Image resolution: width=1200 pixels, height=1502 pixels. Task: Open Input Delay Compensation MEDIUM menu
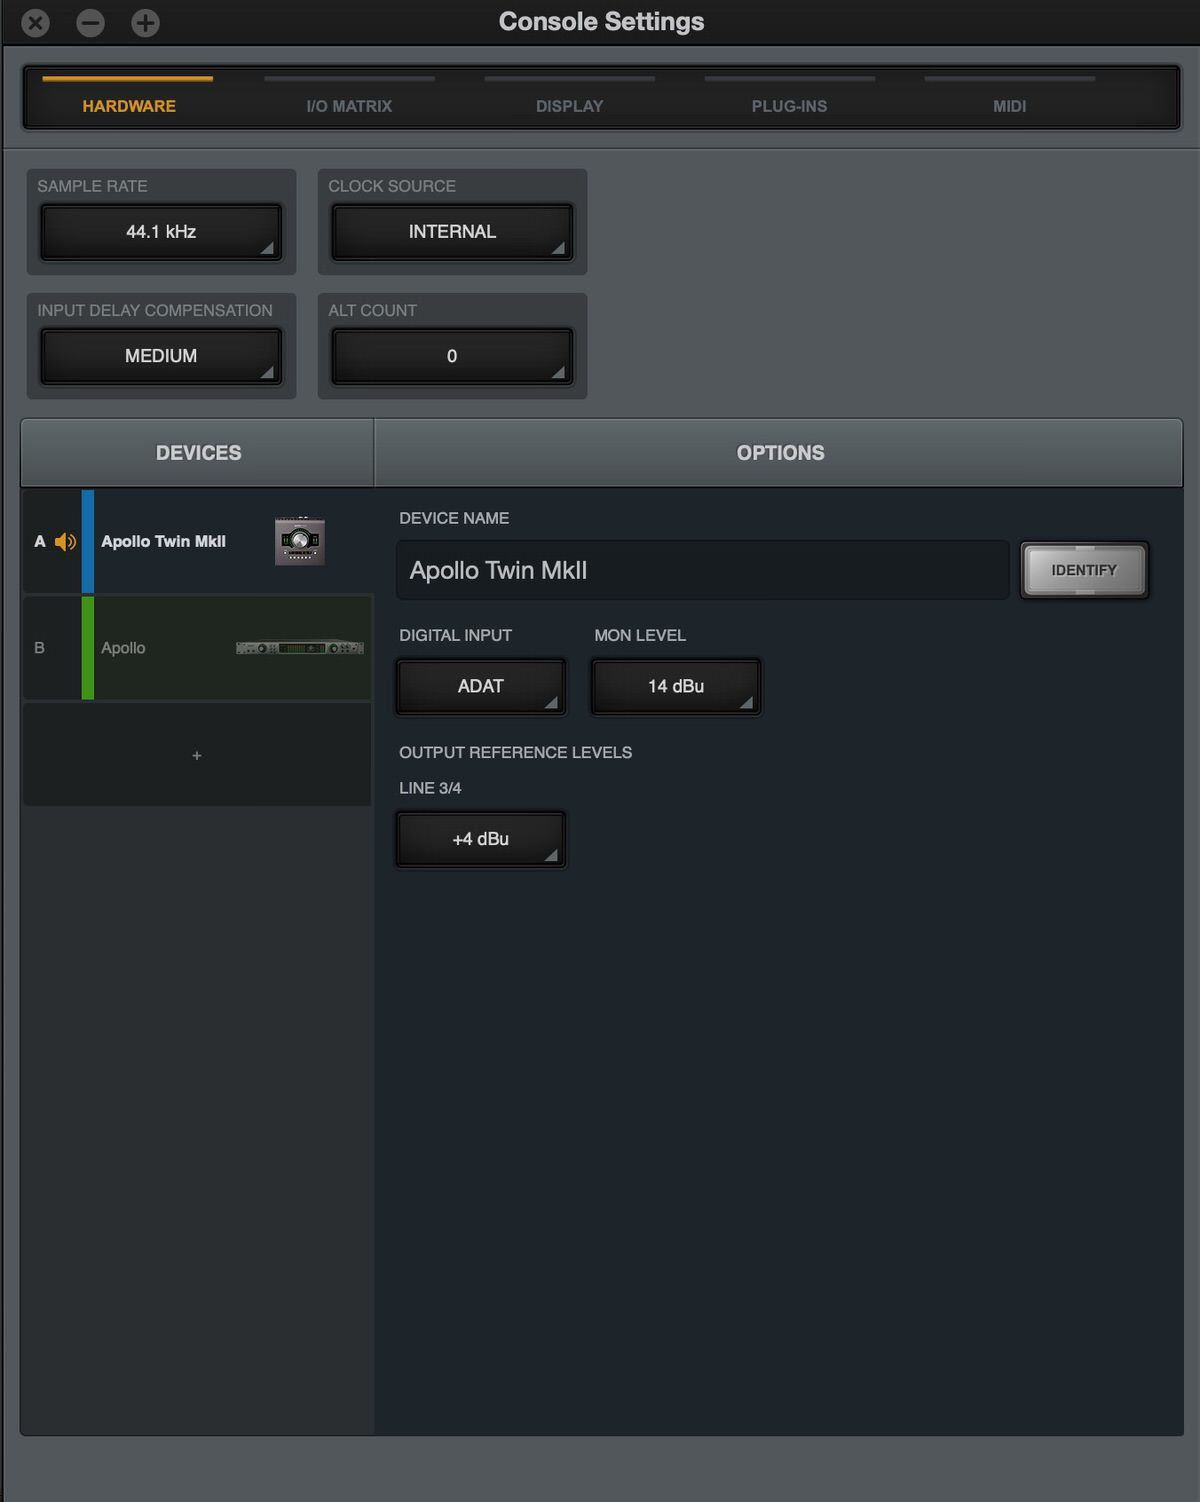(161, 356)
